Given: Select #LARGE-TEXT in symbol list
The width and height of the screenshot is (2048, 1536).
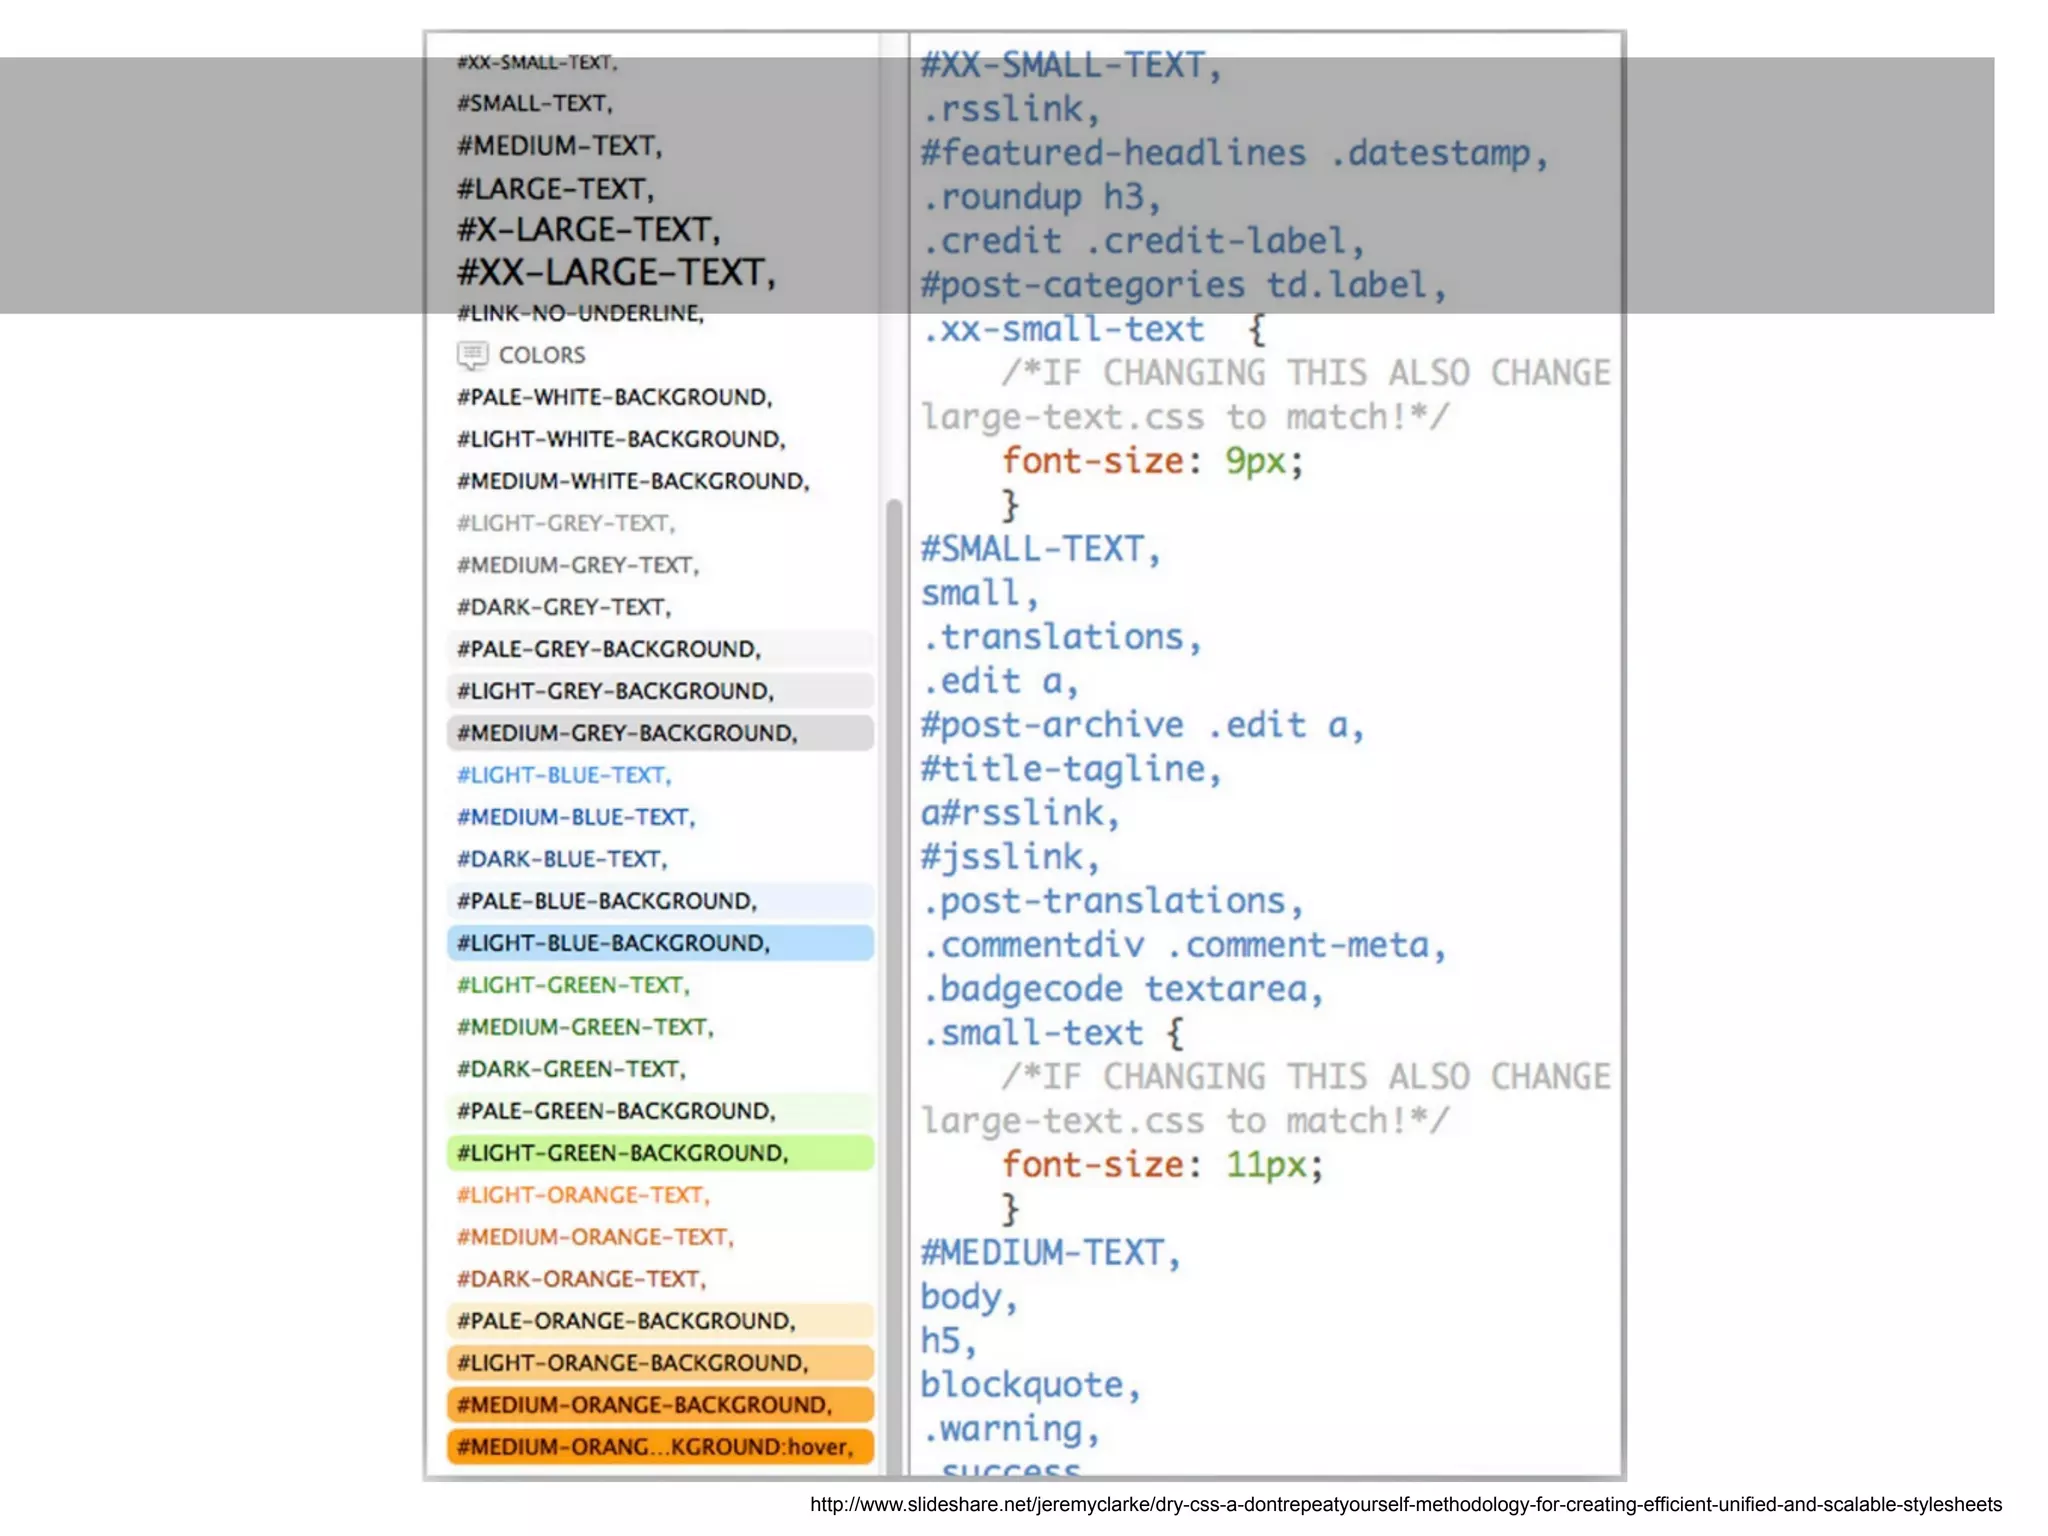Looking at the screenshot, I should (x=555, y=189).
